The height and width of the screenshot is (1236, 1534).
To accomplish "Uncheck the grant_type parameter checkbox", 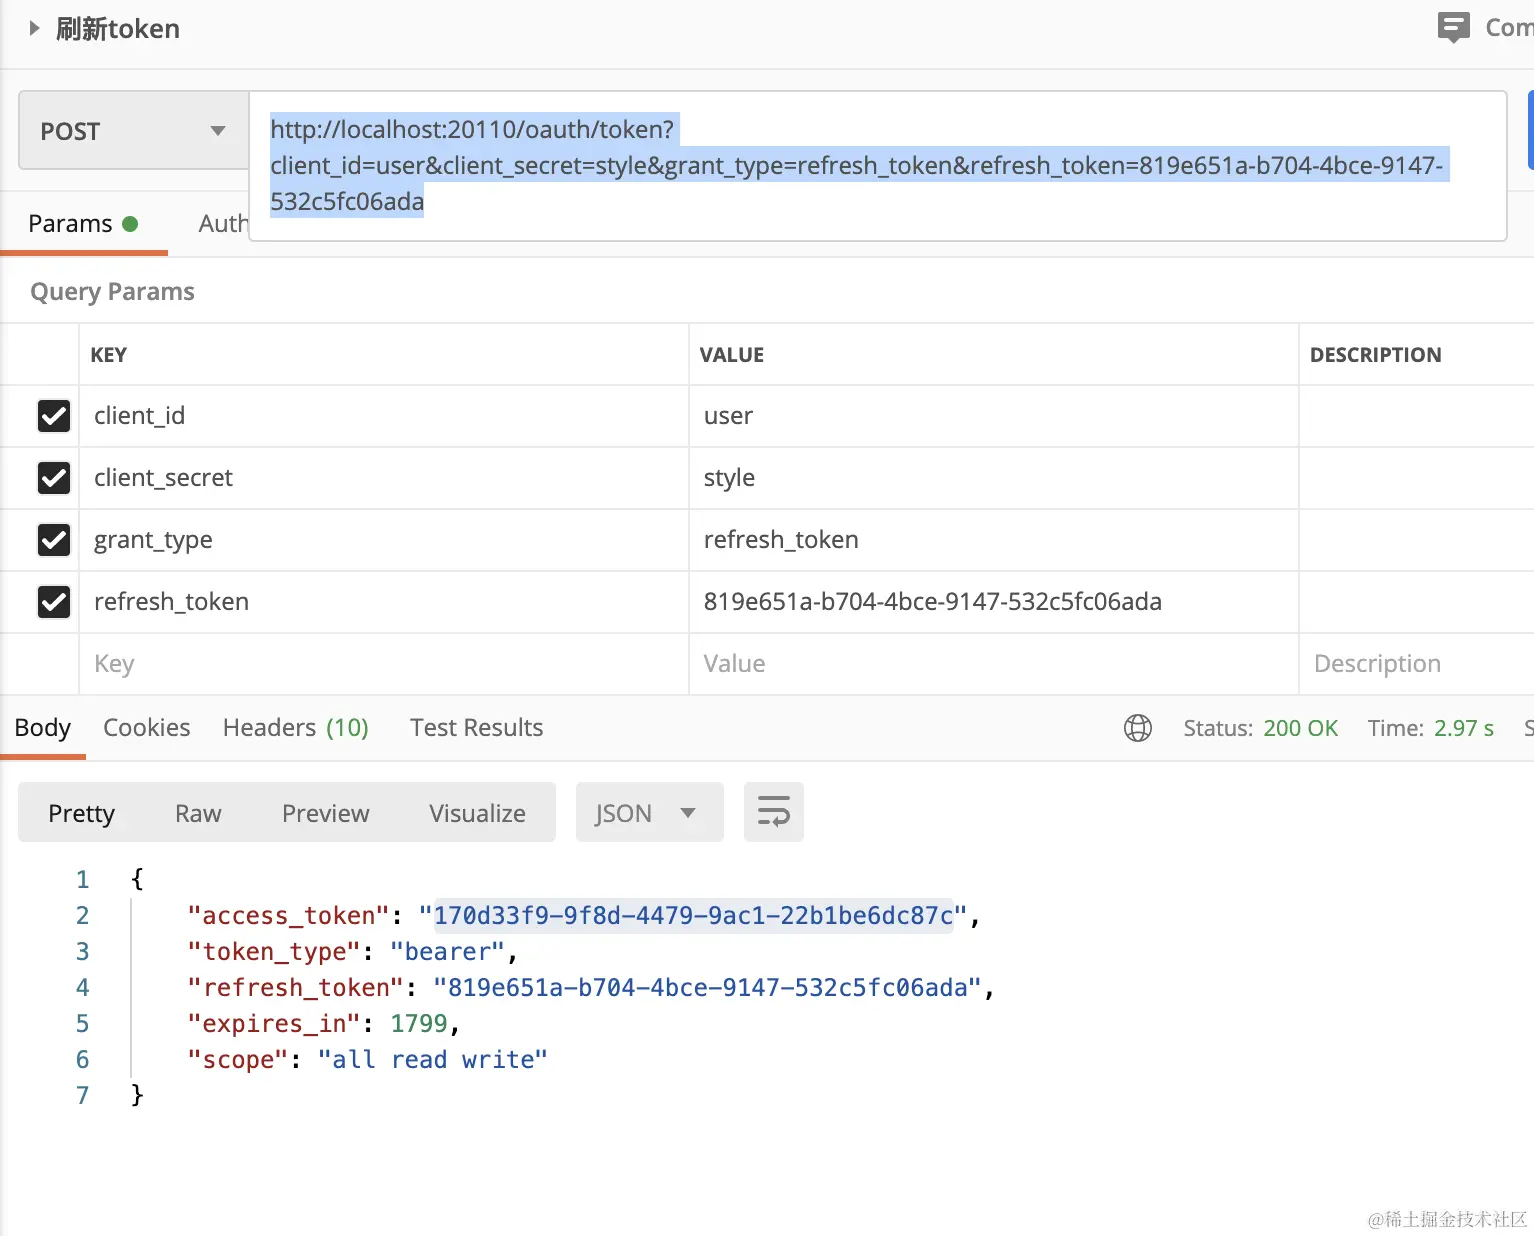I will click(54, 540).
